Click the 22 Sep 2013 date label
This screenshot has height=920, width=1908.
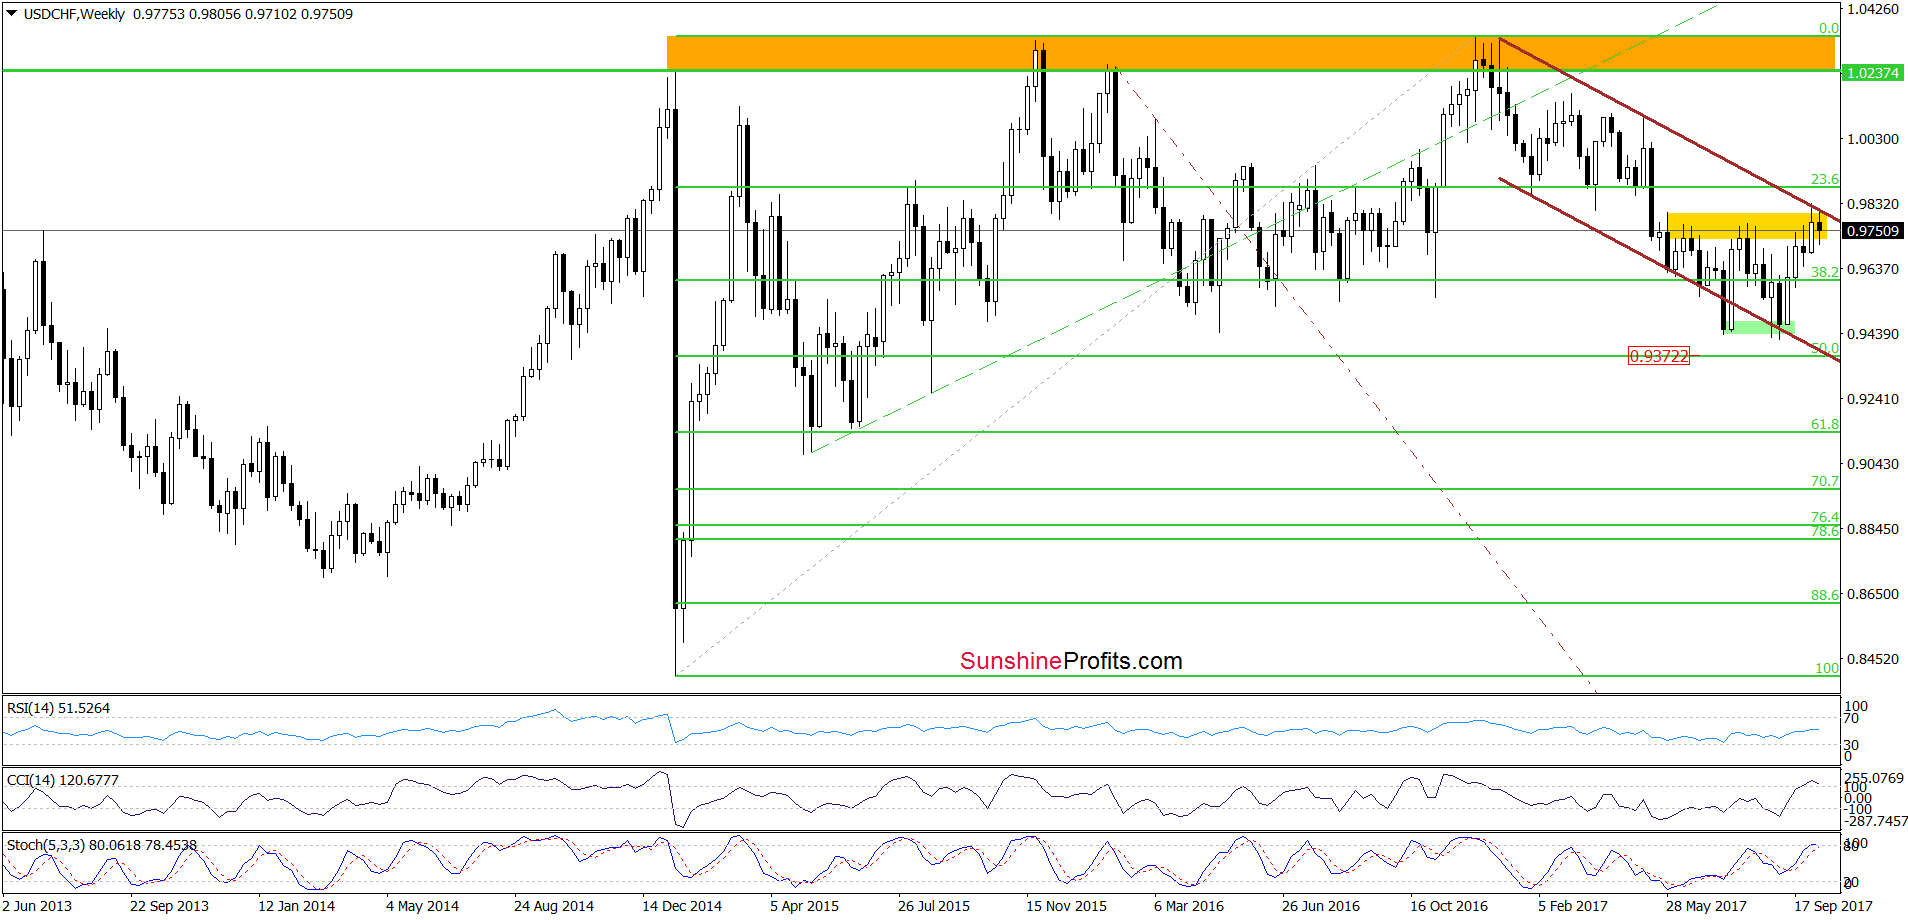coord(169,906)
